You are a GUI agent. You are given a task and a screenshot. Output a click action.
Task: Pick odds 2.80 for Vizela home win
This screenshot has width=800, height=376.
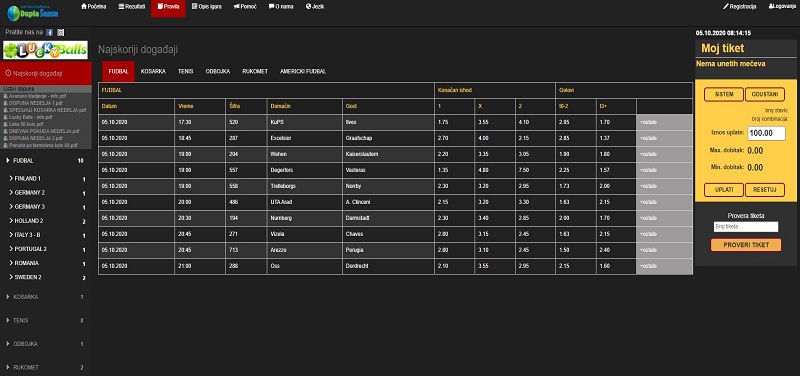click(454, 234)
